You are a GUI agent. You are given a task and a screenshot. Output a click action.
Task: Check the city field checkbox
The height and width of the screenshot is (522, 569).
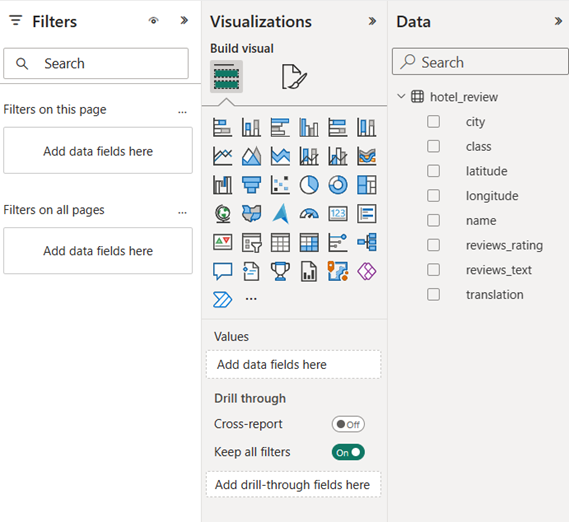433,122
